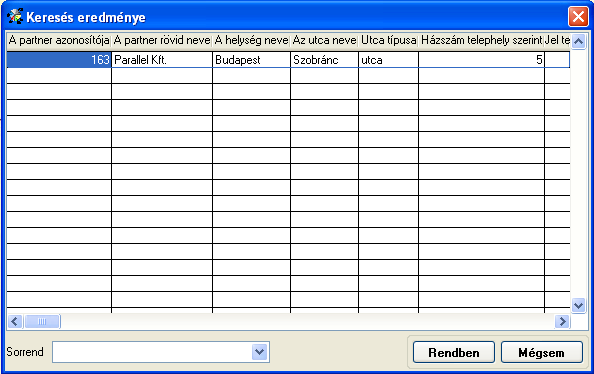Click the application icon in title bar
Viewport: 594px width, 374px height.
[15, 17]
